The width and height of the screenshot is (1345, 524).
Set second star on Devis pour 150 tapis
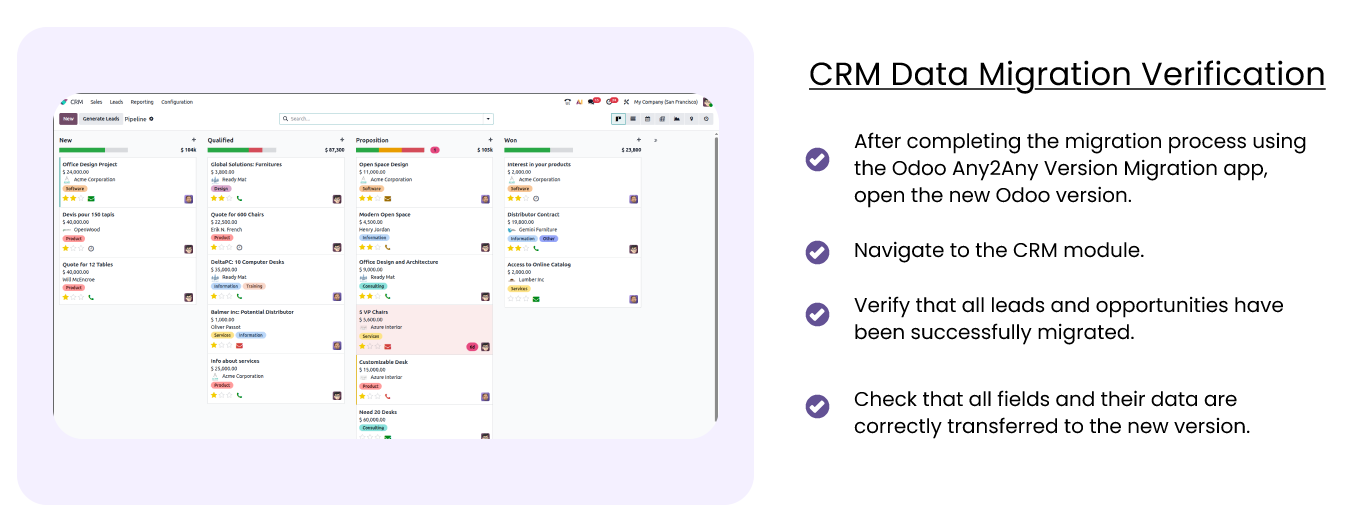click(x=73, y=248)
